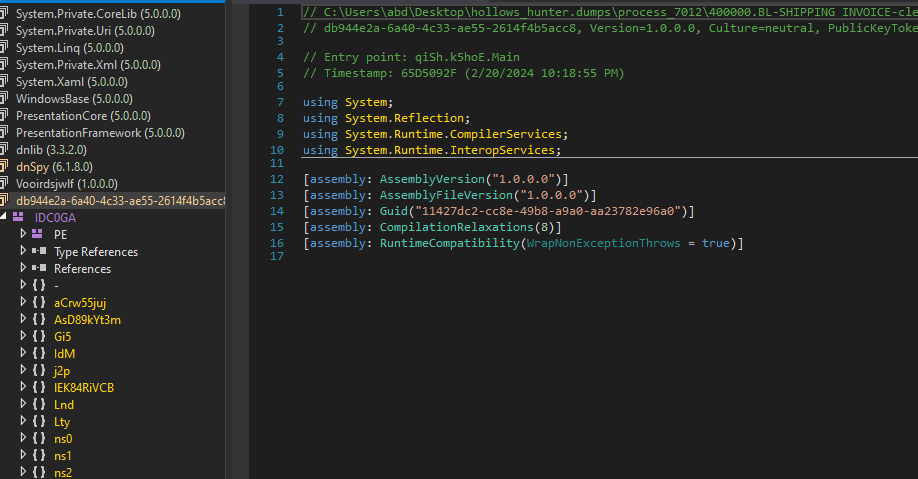Expand the References node
This screenshot has height=479, width=918.
(23, 268)
